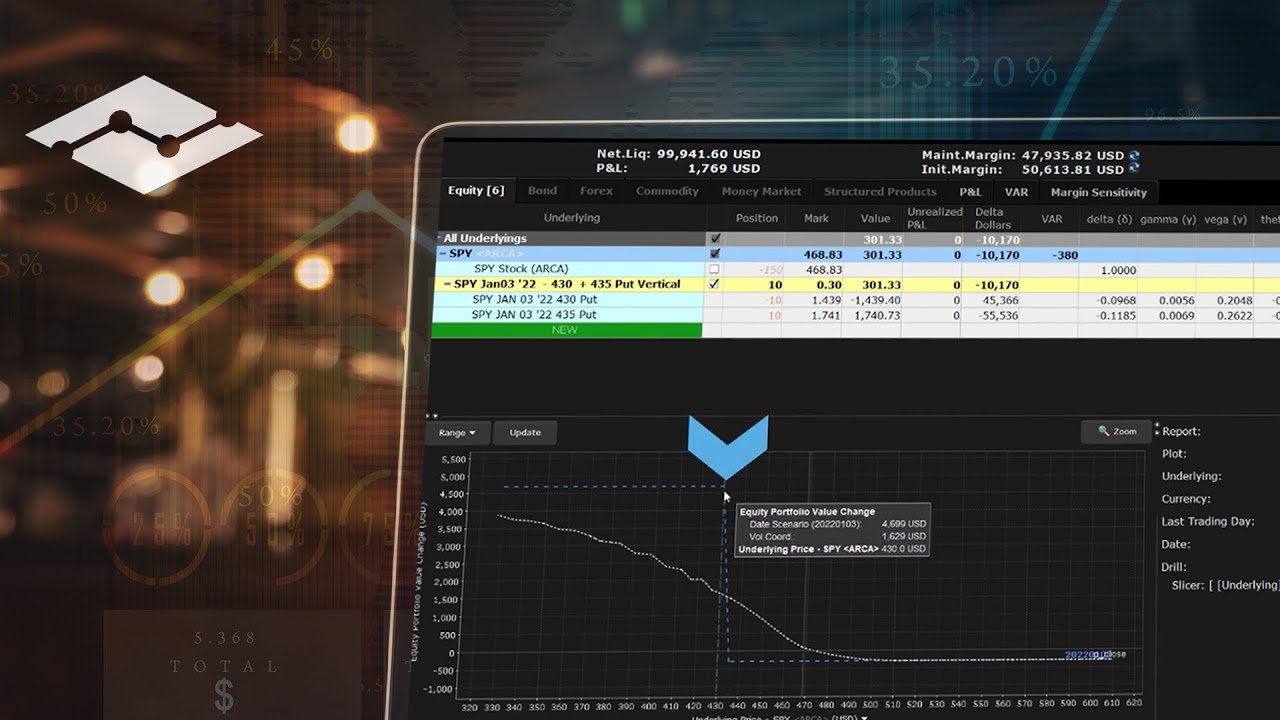The image size is (1280, 720).
Task: Click the Update button
Action: click(525, 433)
